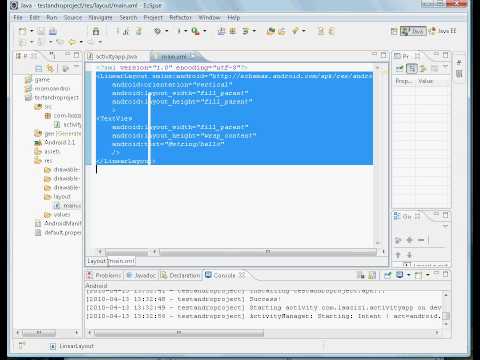480x360 pixels.
Task: Open the Run menu
Action: click(x=52, y=17)
